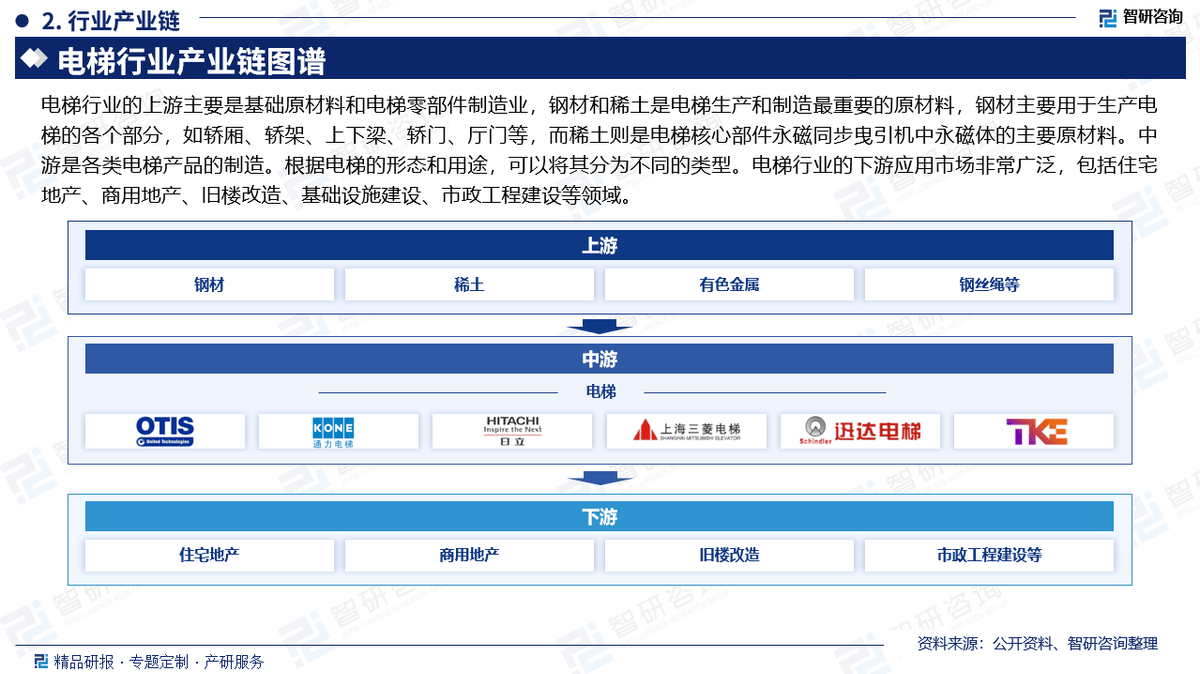Image resolution: width=1200 pixels, height=674 pixels.
Task: Click the 住宅地产 box
Action: (209, 555)
